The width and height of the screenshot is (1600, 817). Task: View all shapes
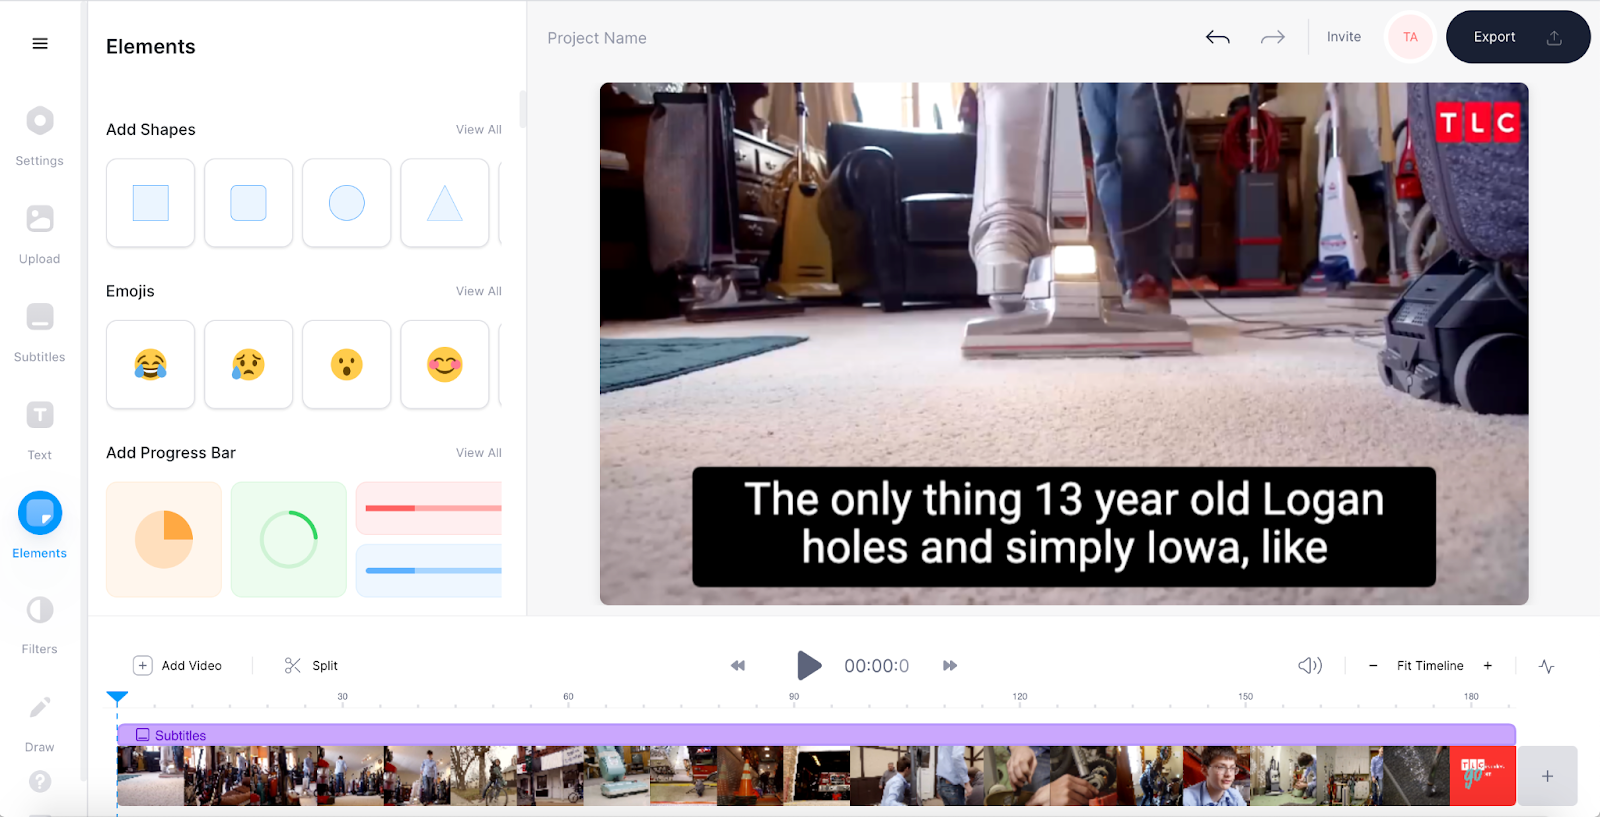[x=479, y=129]
